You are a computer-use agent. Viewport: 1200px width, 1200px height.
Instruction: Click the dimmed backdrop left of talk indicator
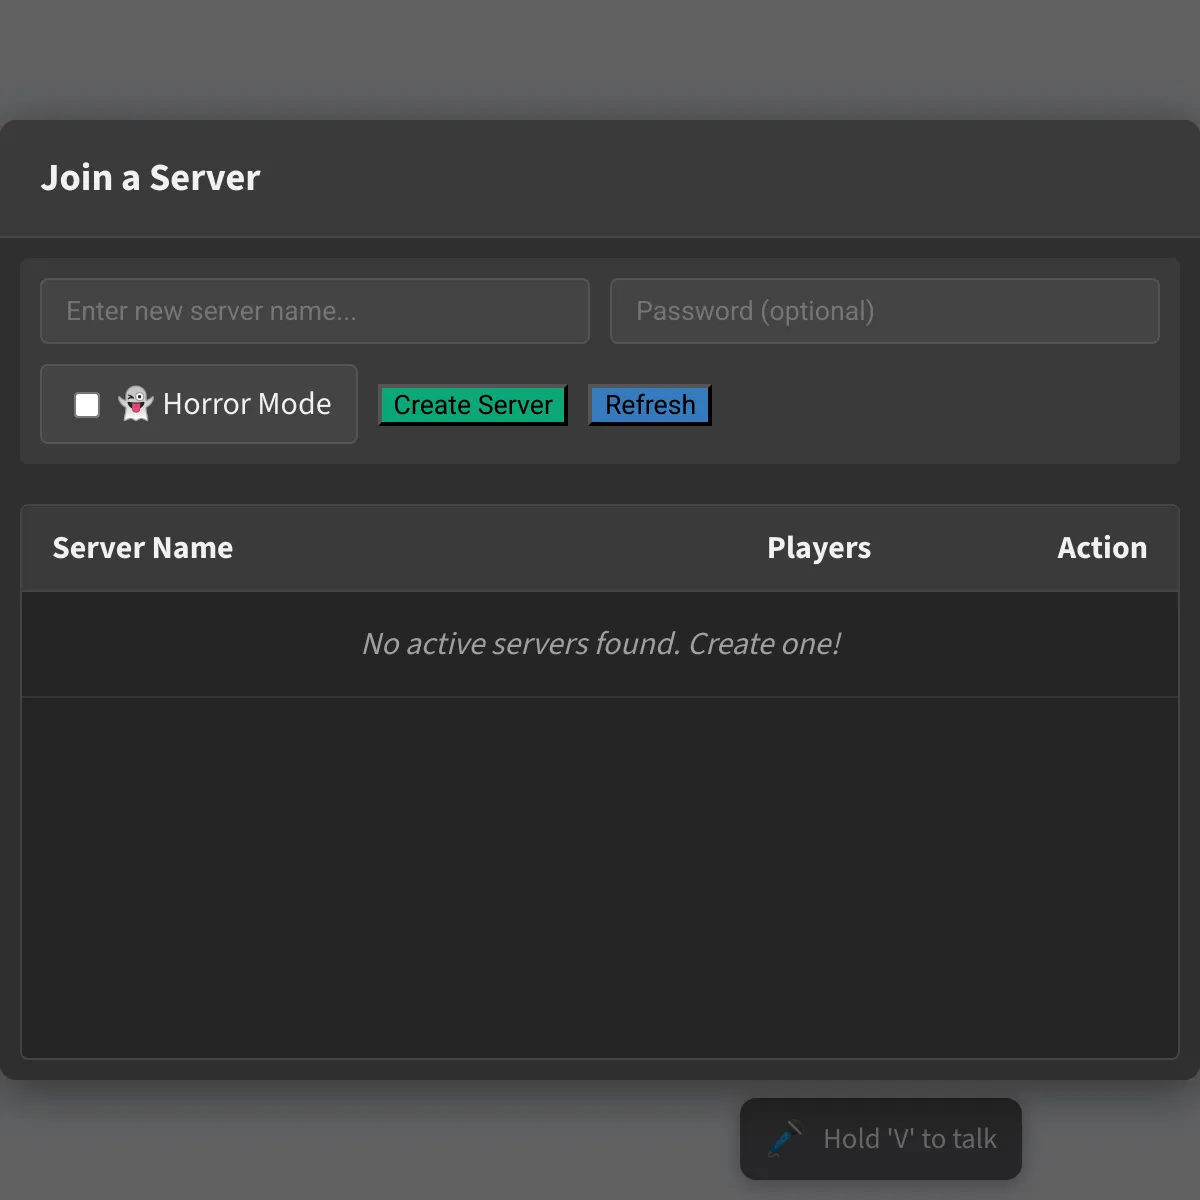[370, 1140]
